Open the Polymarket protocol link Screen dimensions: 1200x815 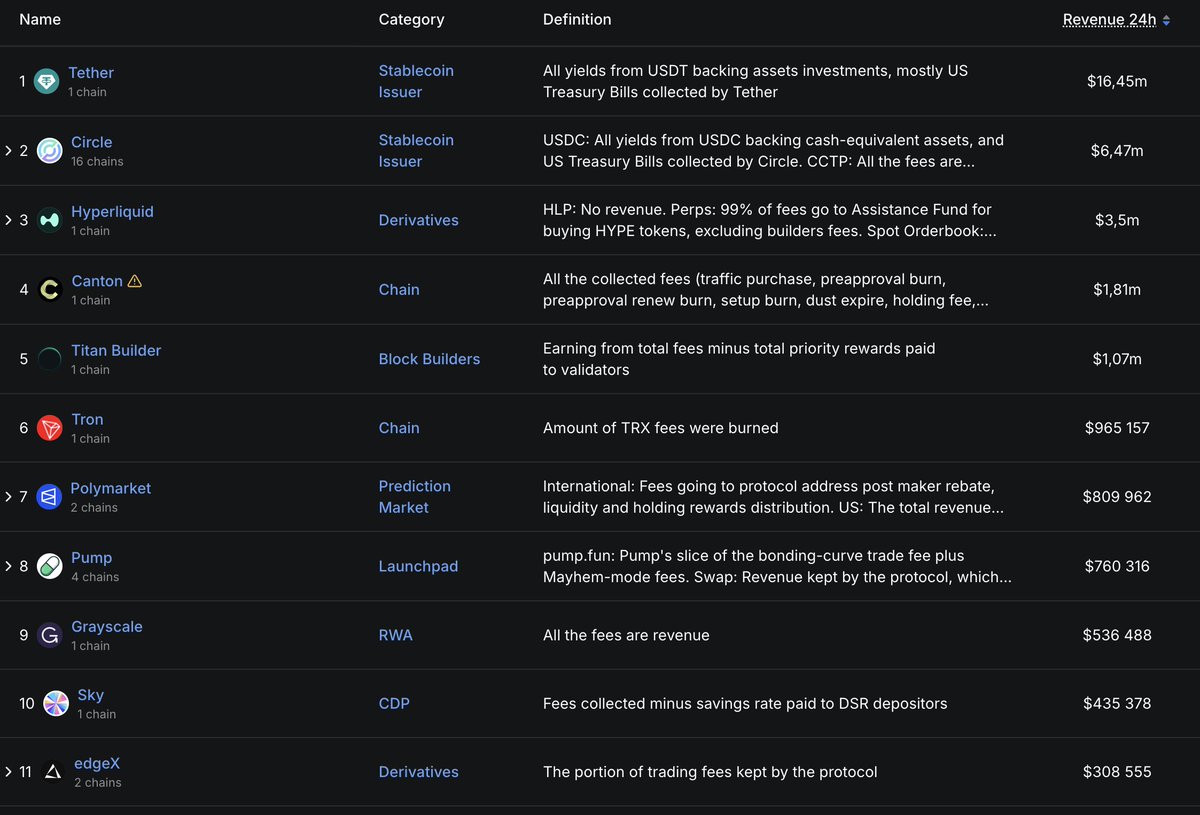point(111,488)
